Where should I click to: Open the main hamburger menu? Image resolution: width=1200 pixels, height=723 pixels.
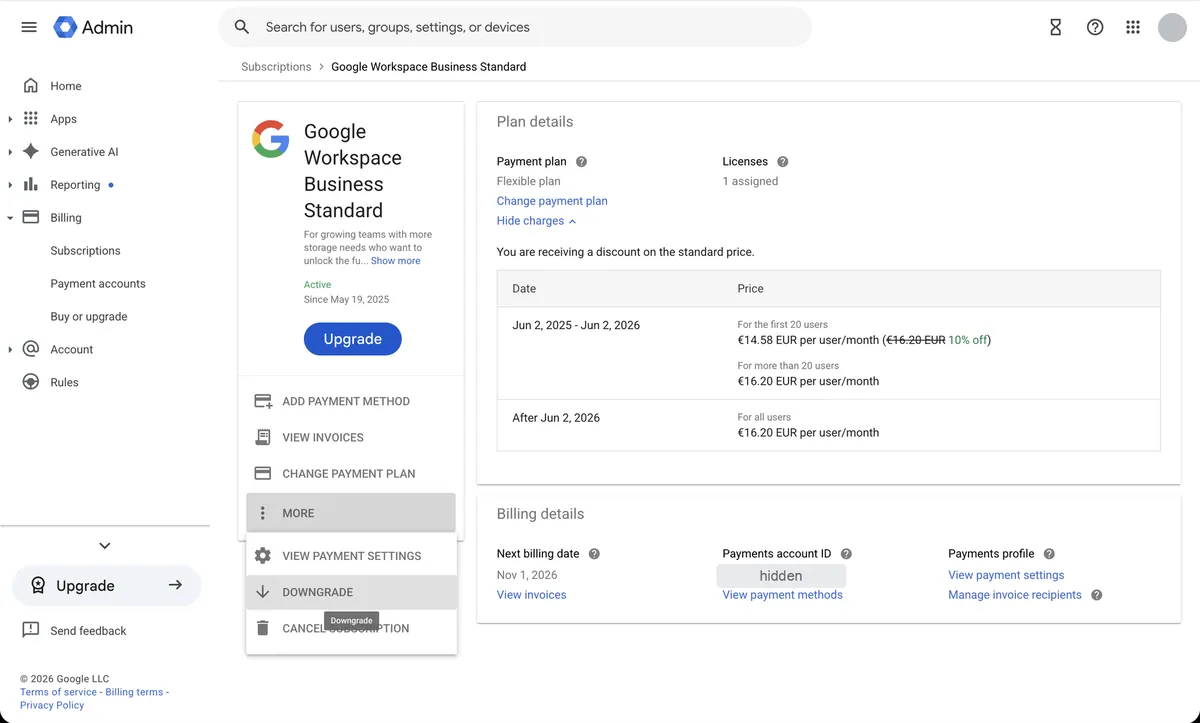point(29,27)
